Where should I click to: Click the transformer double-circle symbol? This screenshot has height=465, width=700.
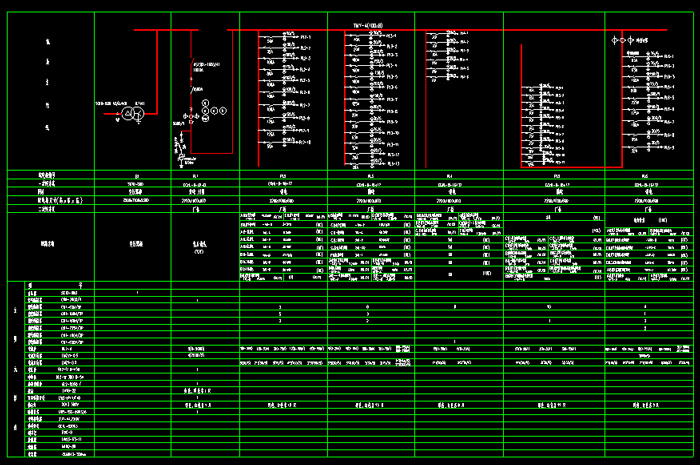click(130, 115)
